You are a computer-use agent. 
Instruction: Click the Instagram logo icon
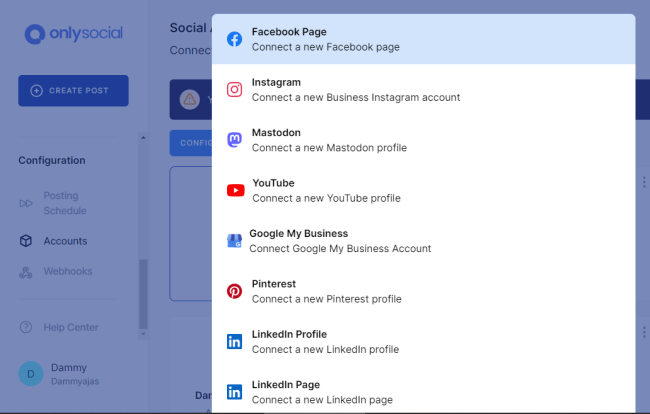coord(234,90)
